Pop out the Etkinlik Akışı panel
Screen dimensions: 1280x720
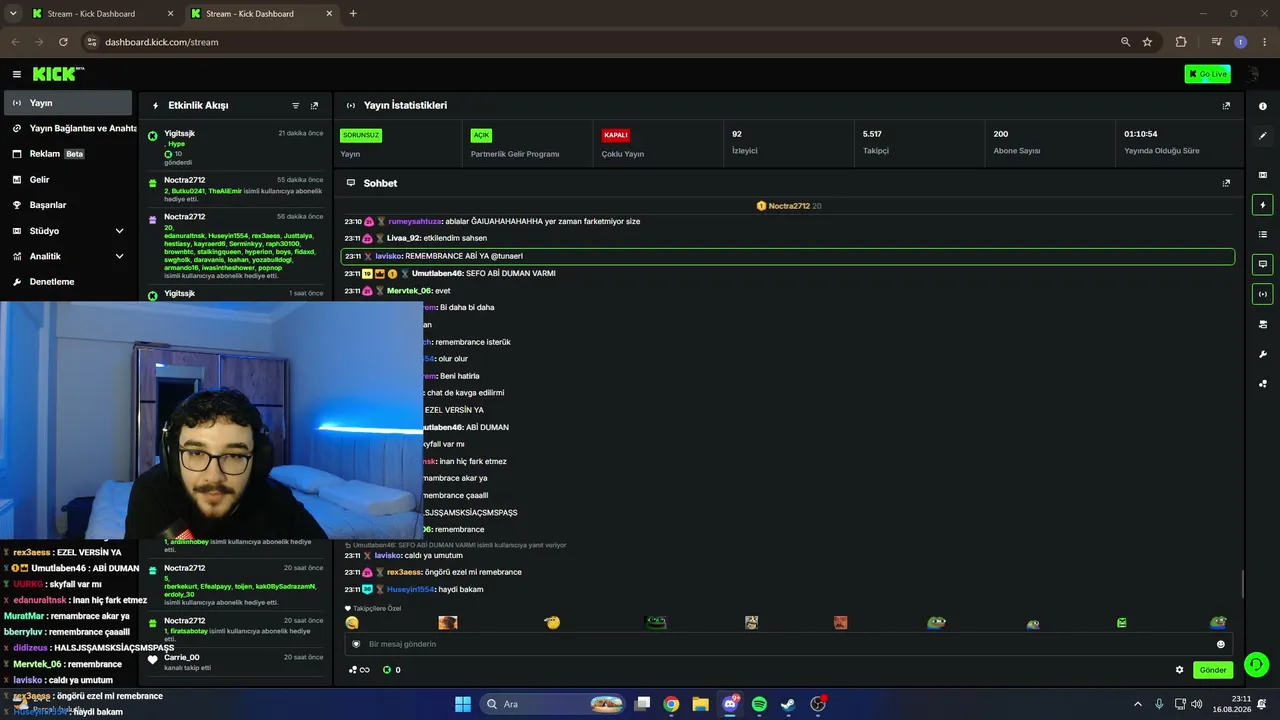(x=314, y=105)
